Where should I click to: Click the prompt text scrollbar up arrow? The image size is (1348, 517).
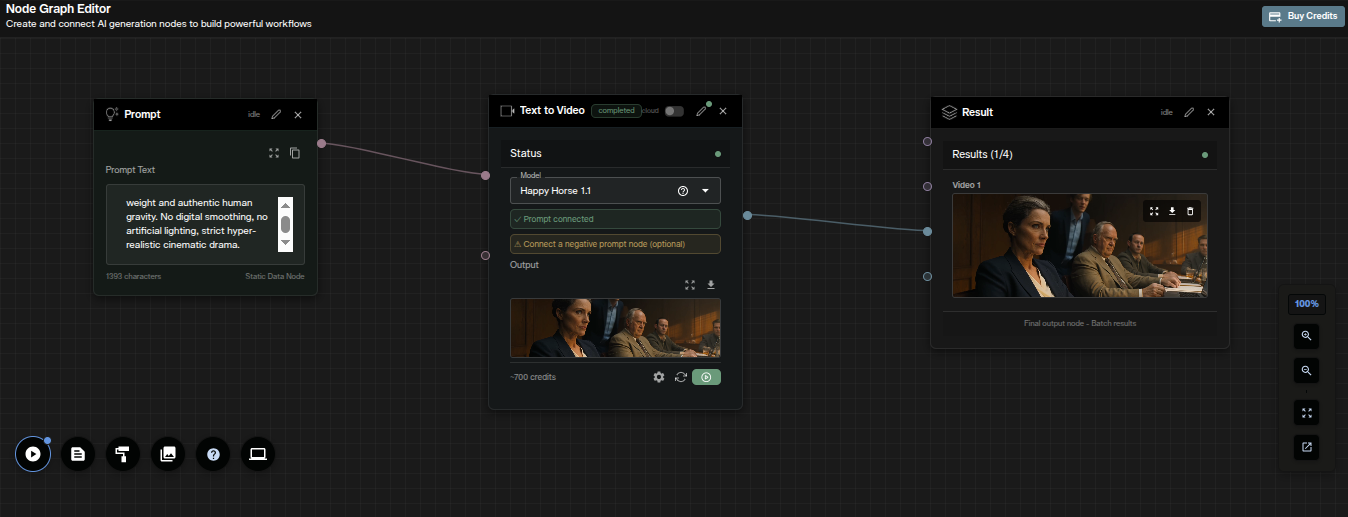coord(285,204)
